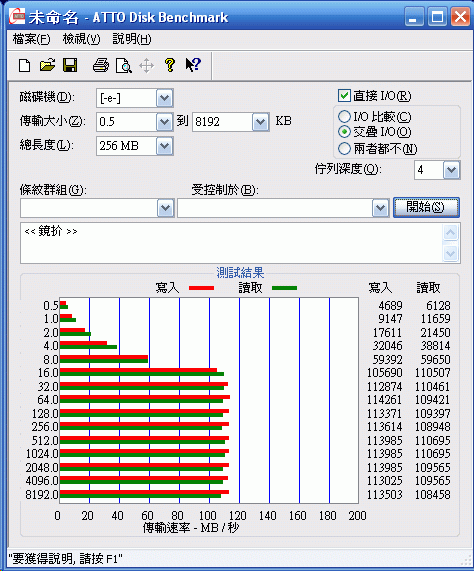The height and width of the screenshot is (571, 474).
Task: Close the ATTO Disk Benchmark window
Action: pyautogui.click(x=460, y=17)
